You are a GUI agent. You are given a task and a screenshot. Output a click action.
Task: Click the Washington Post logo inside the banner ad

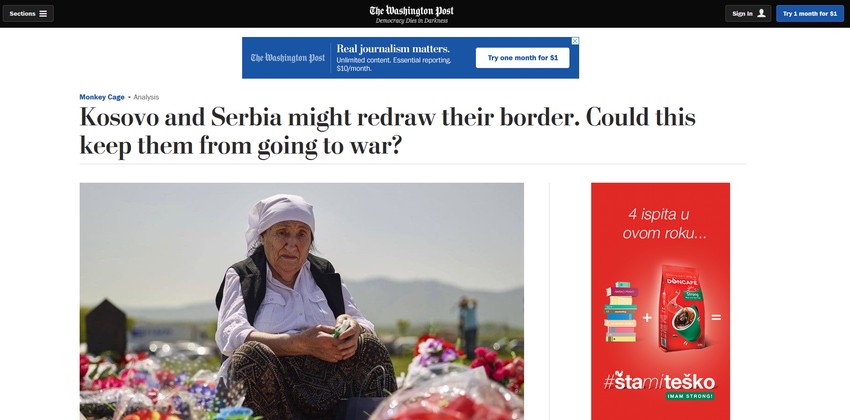point(288,57)
